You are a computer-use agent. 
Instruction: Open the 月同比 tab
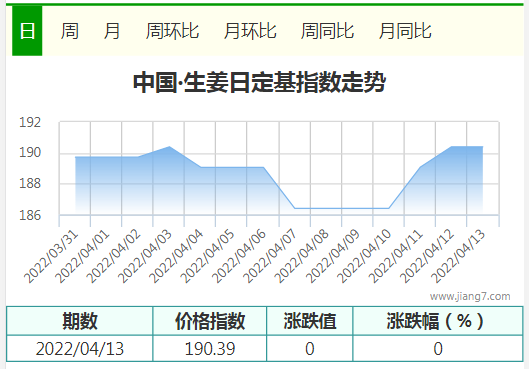(x=405, y=31)
